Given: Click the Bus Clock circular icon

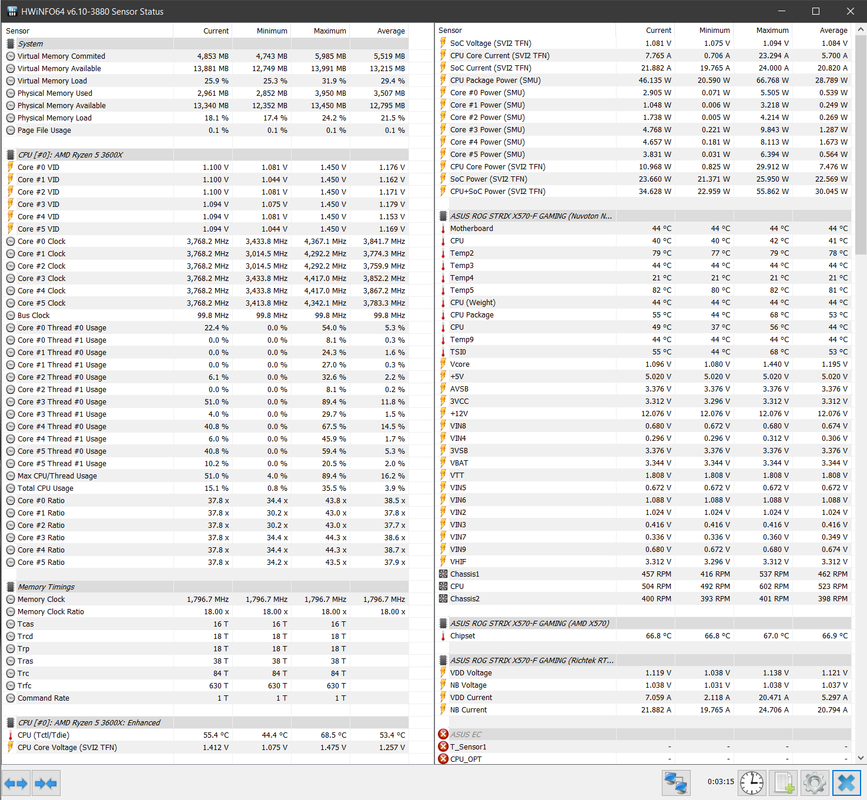Looking at the screenshot, I should pyautogui.click(x=11, y=315).
